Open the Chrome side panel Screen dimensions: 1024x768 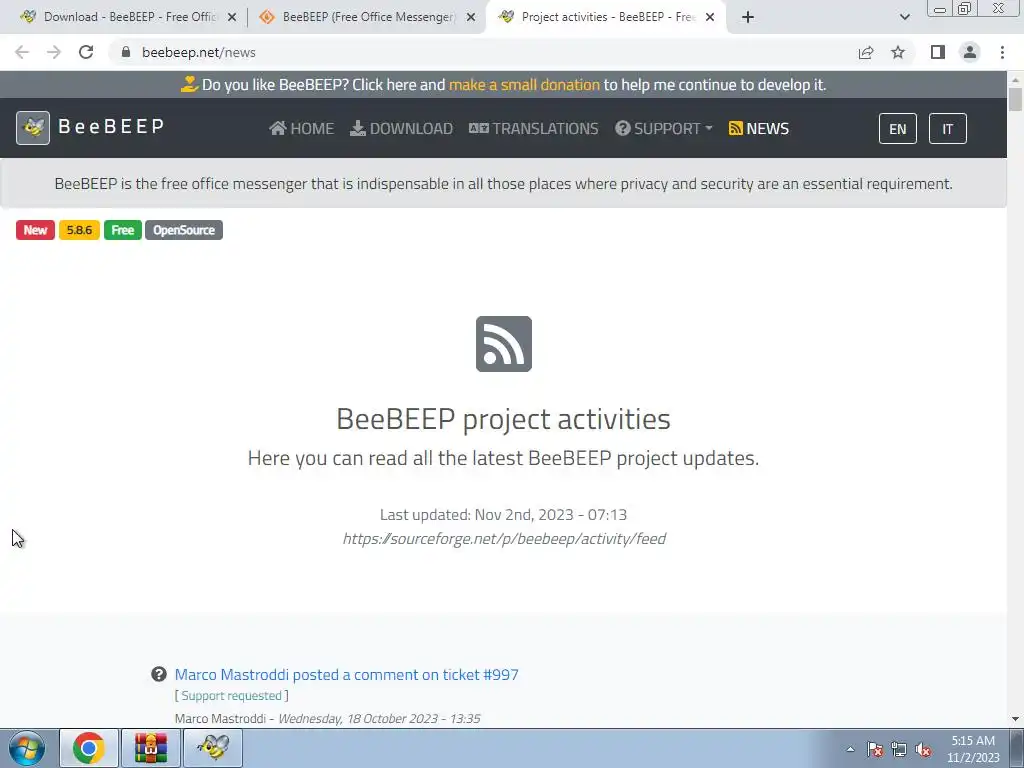coord(938,52)
